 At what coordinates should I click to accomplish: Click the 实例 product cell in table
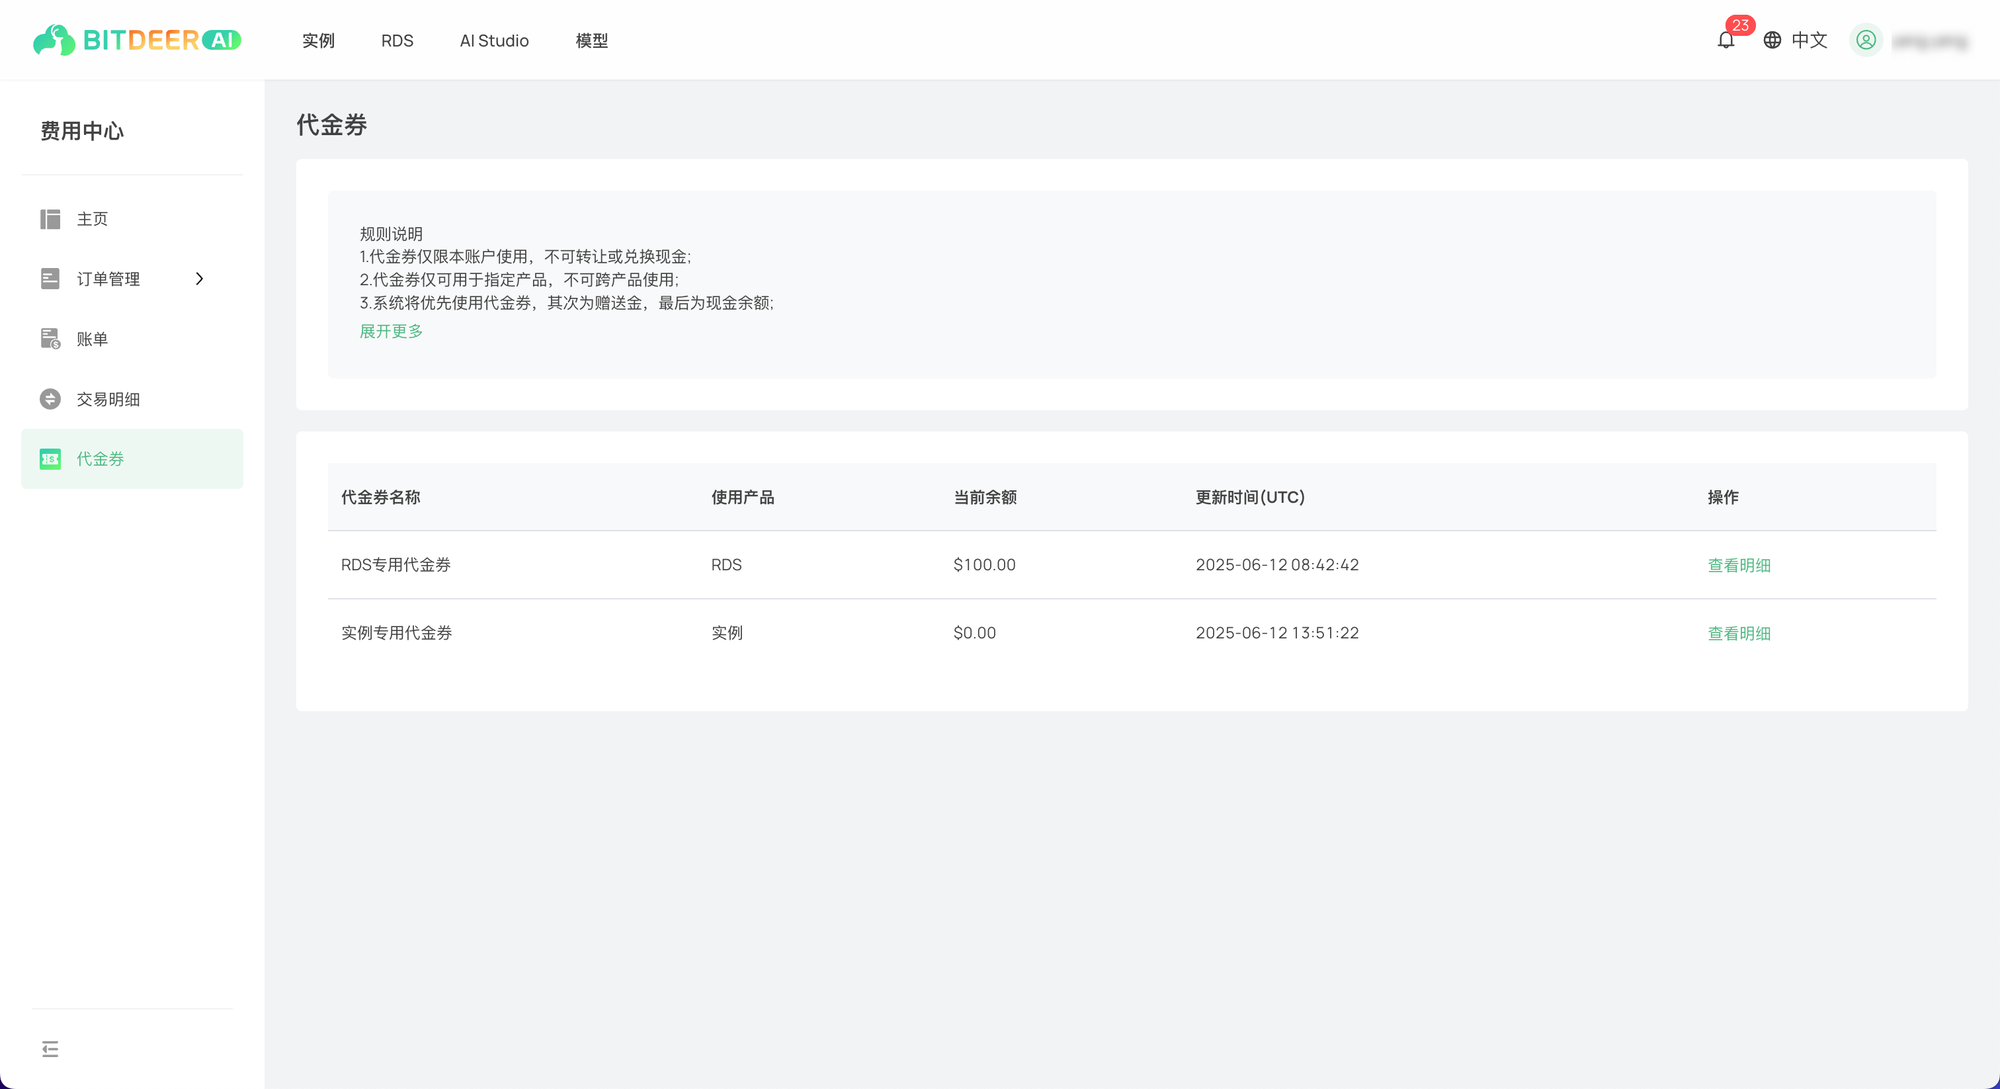tap(727, 633)
